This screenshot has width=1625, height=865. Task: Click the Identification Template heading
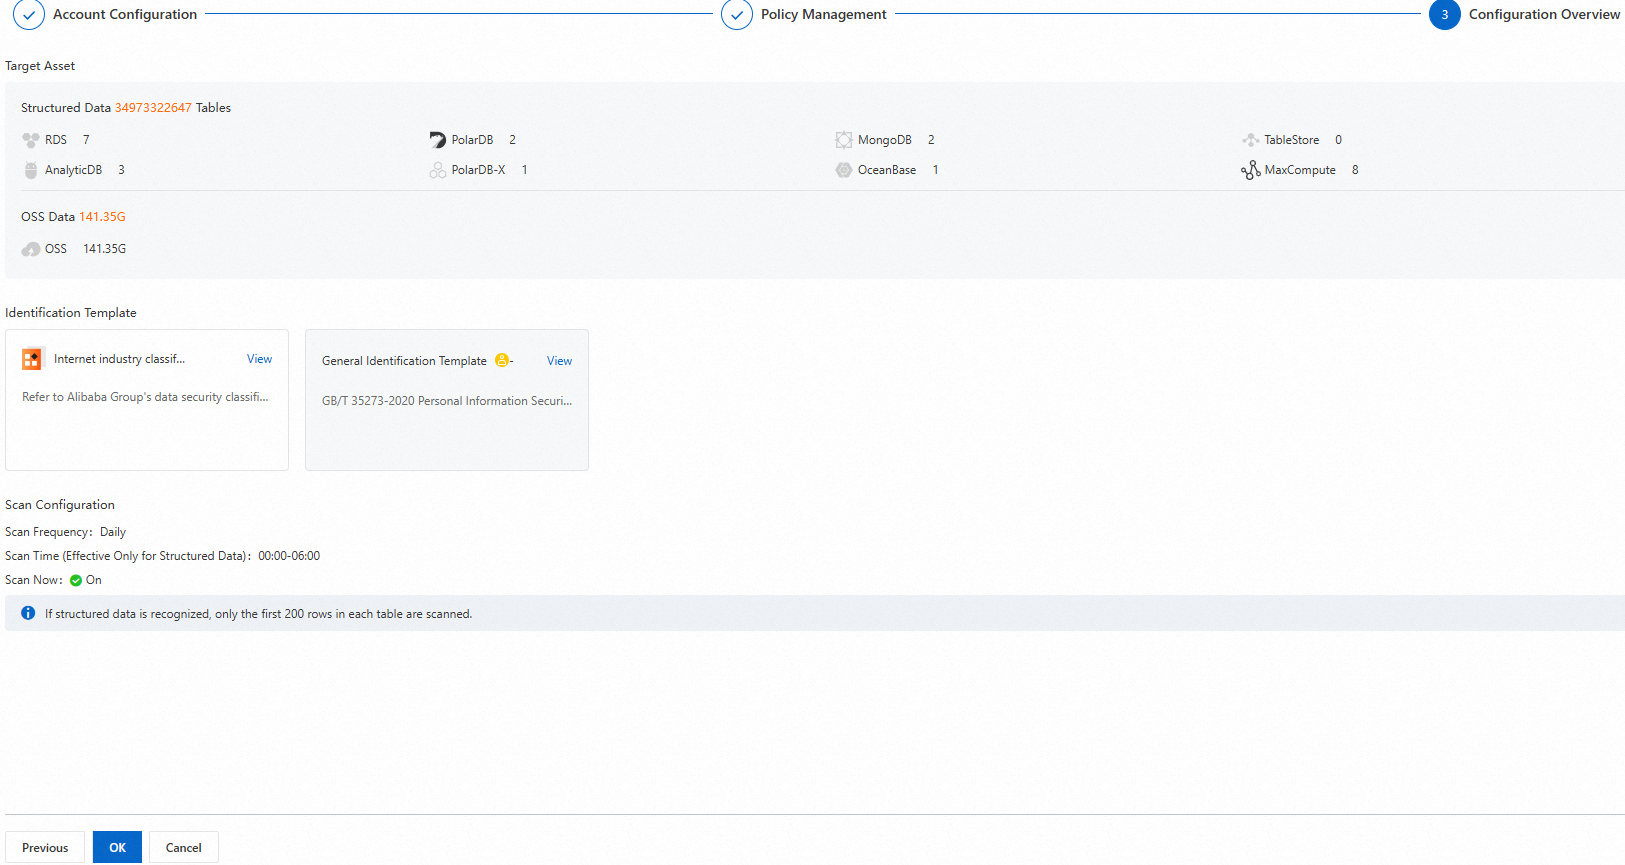71,313
